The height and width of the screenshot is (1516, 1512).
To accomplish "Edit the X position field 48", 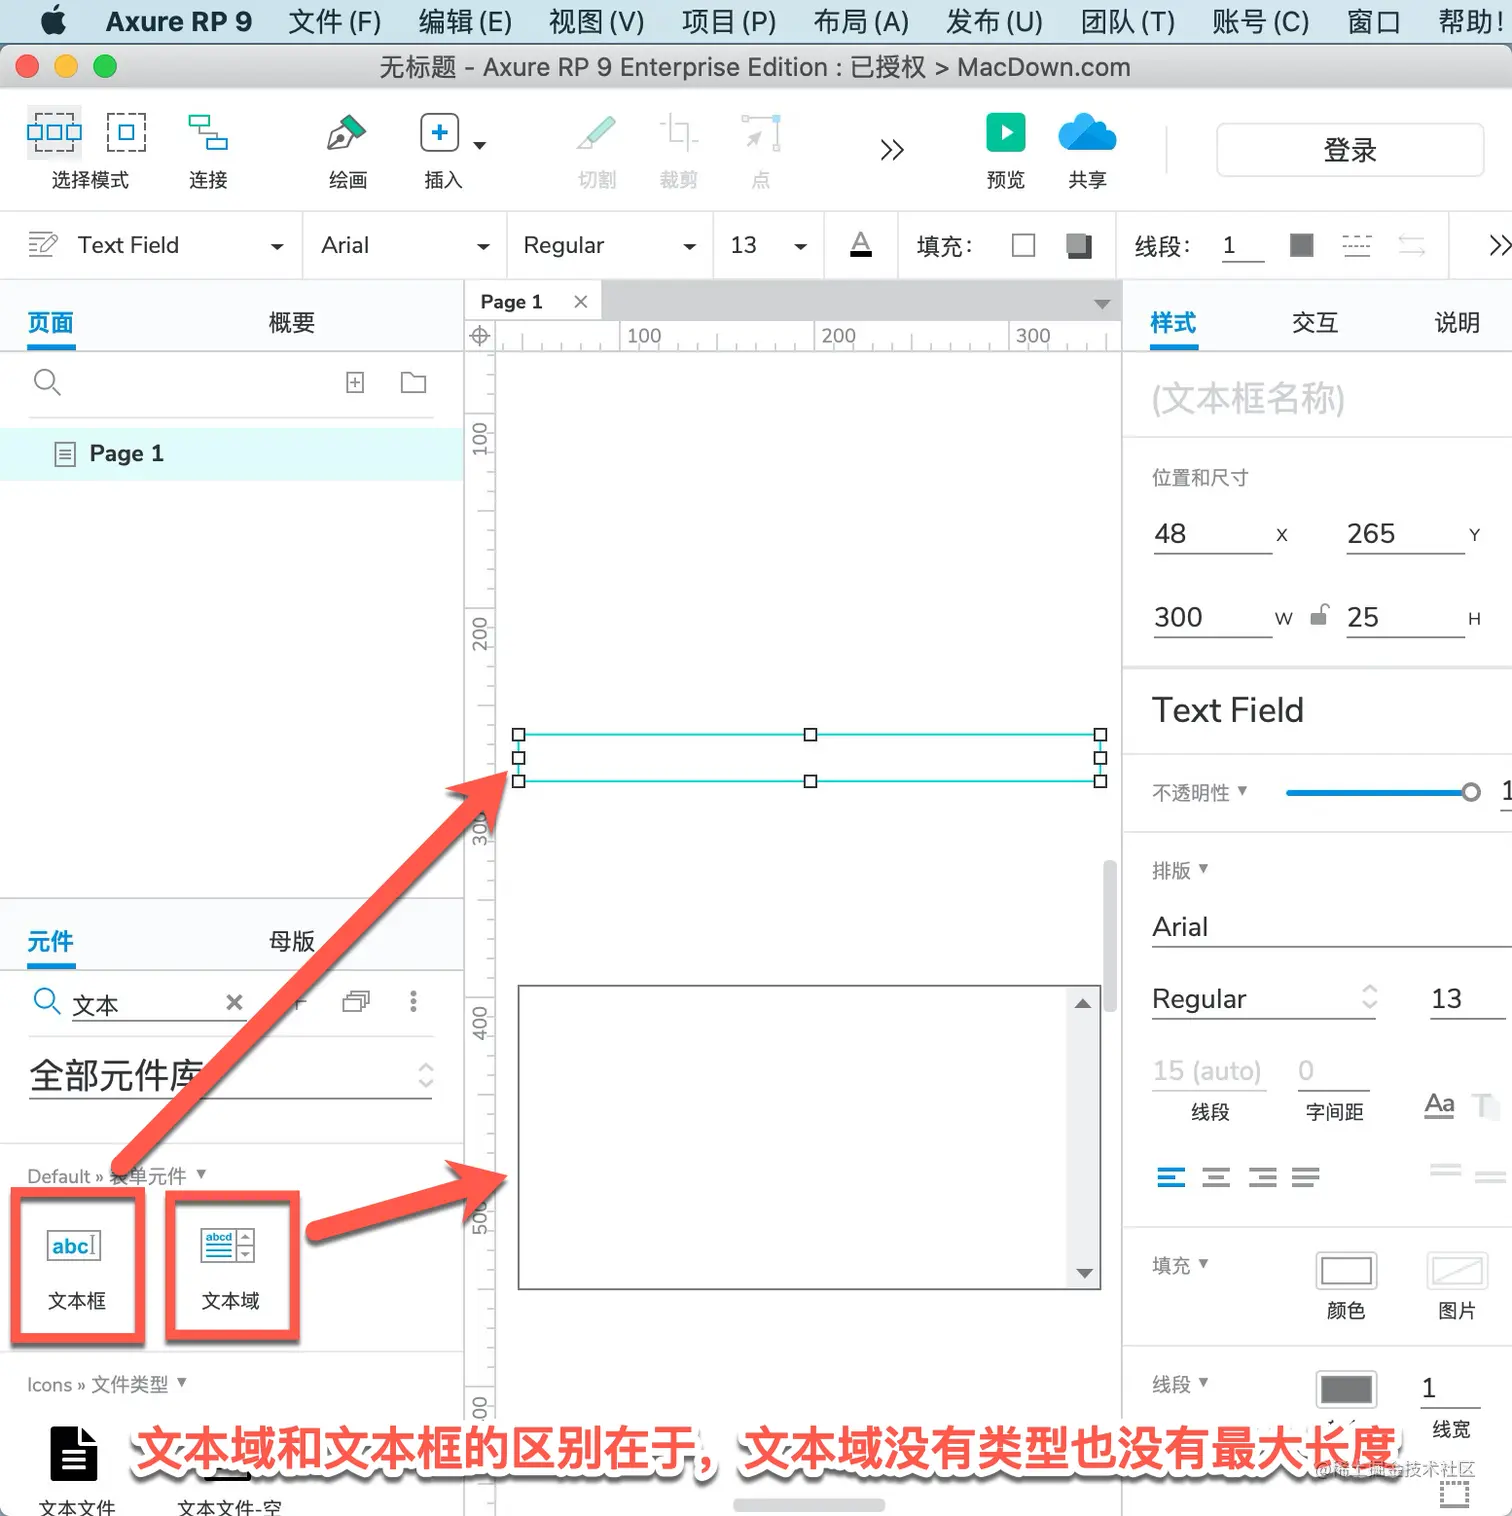I will [1212, 534].
